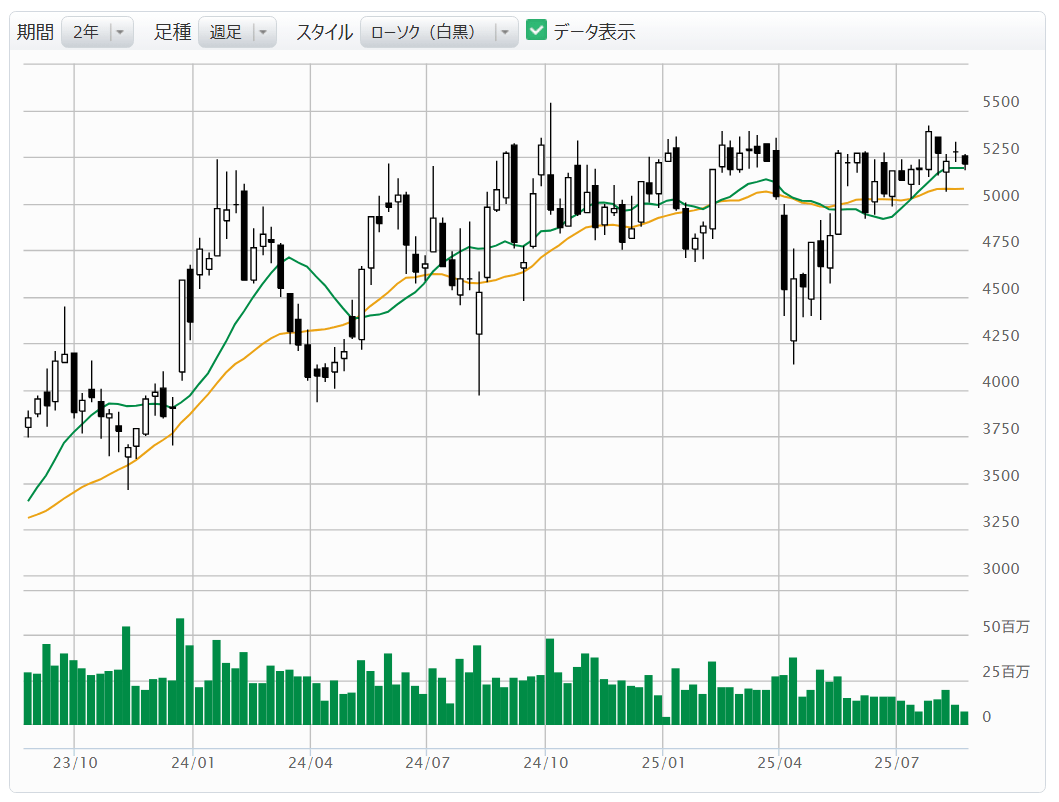Click the 3000 price axis label
The width and height of the screenshot is (1059, 802).
(1001, 569)
